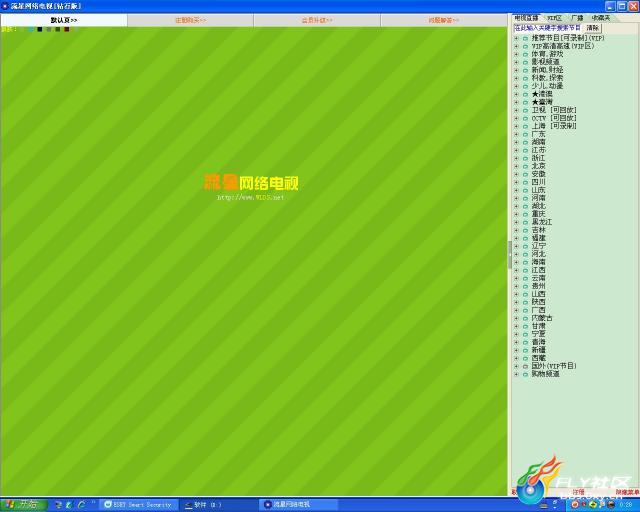Click the panel splitter collapse handle
This screenshot has height=512, width=640.
[509, 255]
